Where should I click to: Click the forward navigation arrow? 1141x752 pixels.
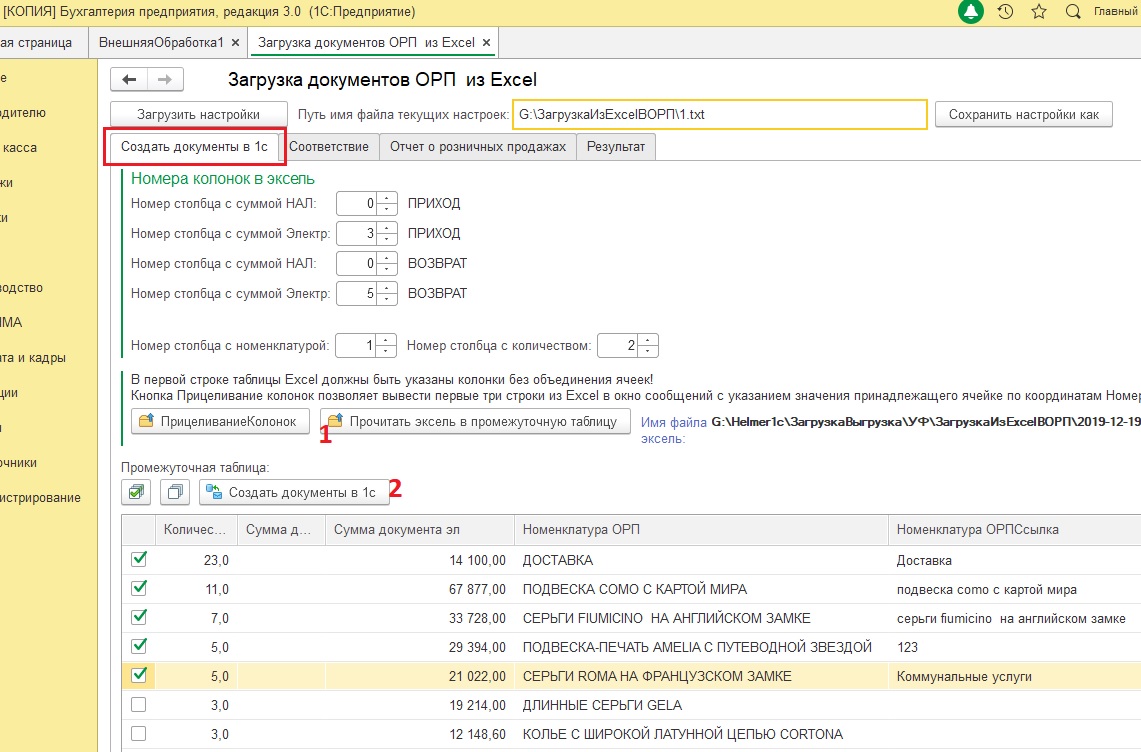[165, 80]
